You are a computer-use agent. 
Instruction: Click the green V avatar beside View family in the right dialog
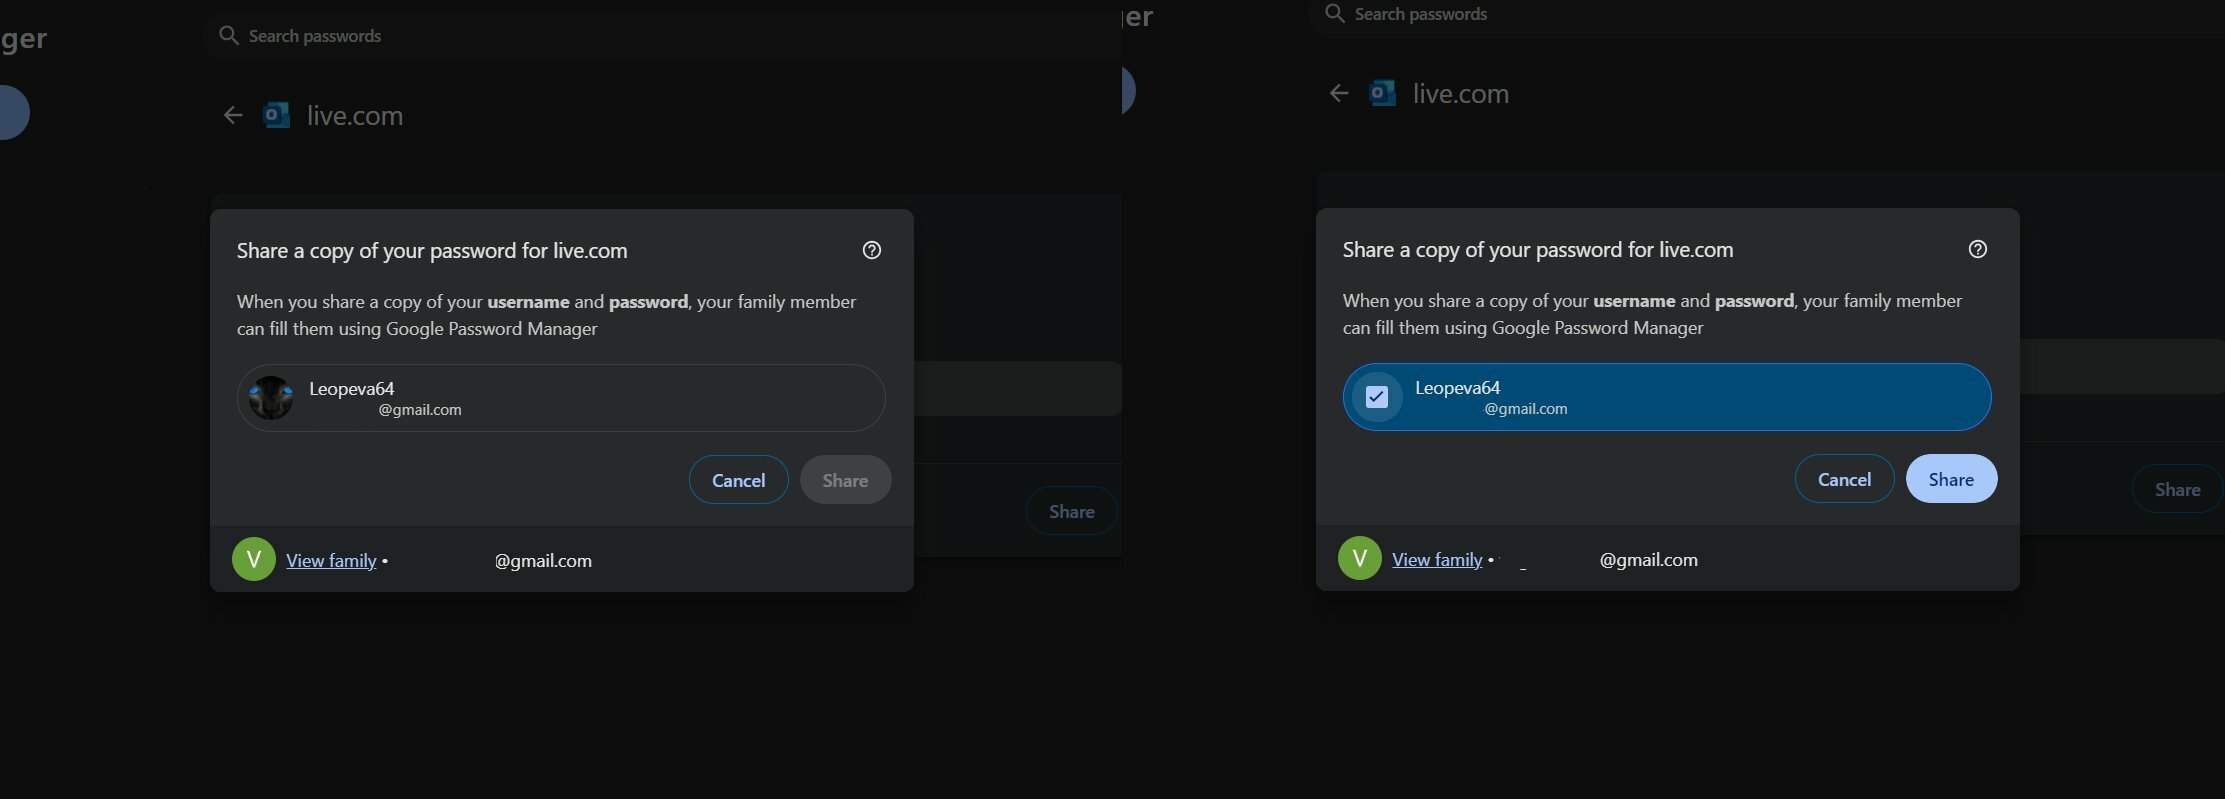tap(1360, 558)
